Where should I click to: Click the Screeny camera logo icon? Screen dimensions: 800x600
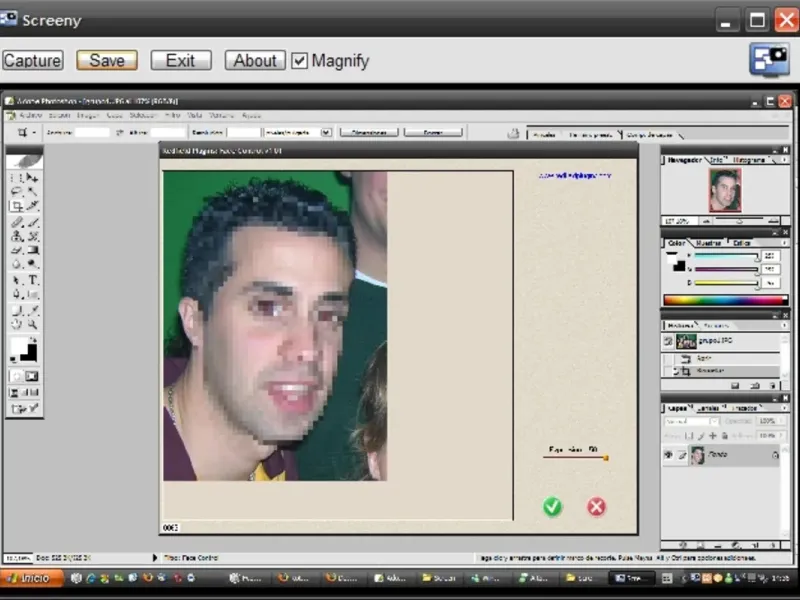pos(769,59)
